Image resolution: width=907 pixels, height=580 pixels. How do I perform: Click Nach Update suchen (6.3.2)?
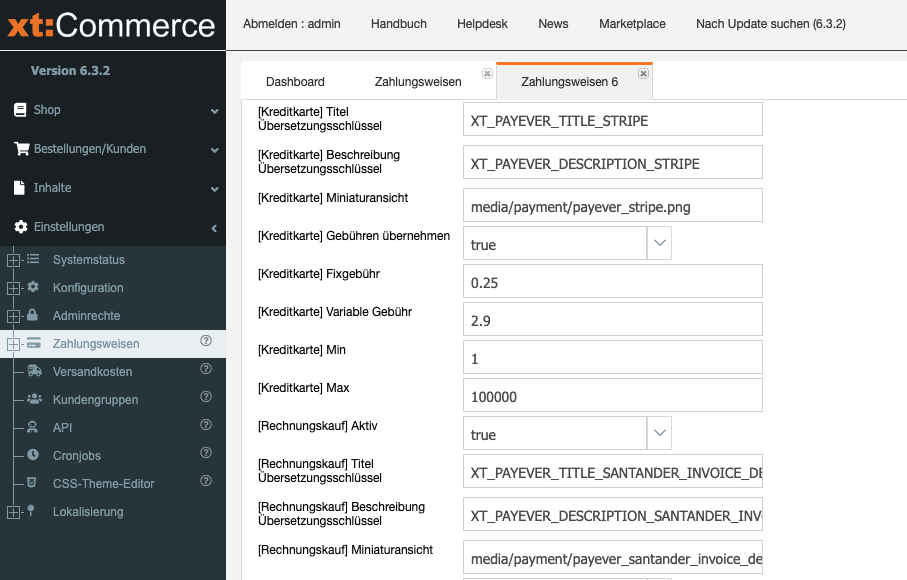click(x=770, y=24)
